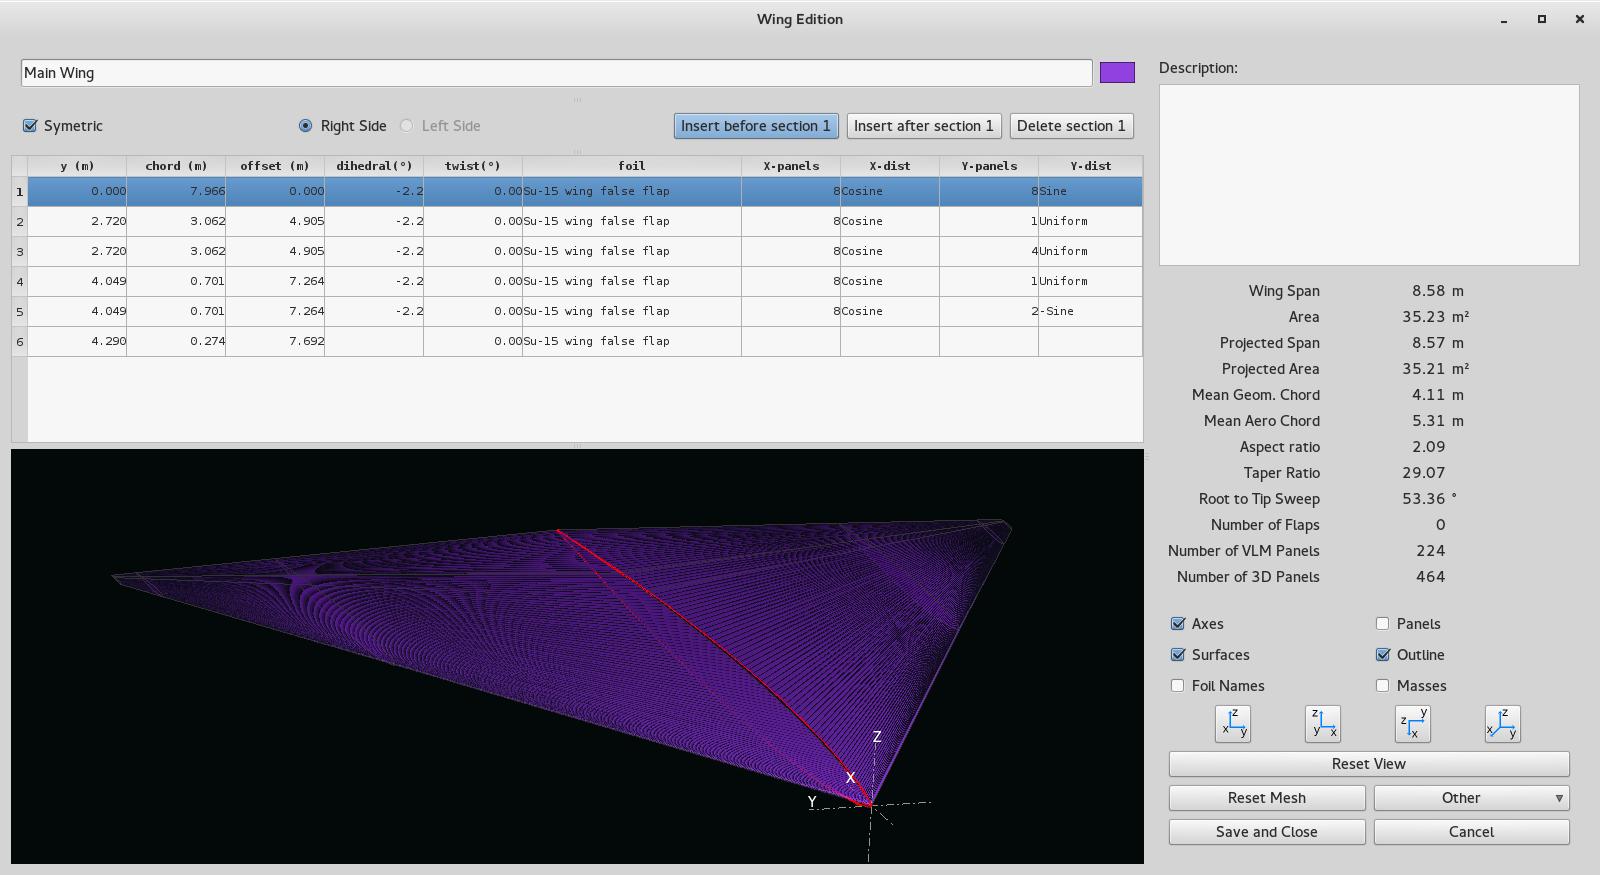Viewport: 1600px width, 875px height.
Task: Click the Main Wing name field
Action: click(x=556, y=73)
